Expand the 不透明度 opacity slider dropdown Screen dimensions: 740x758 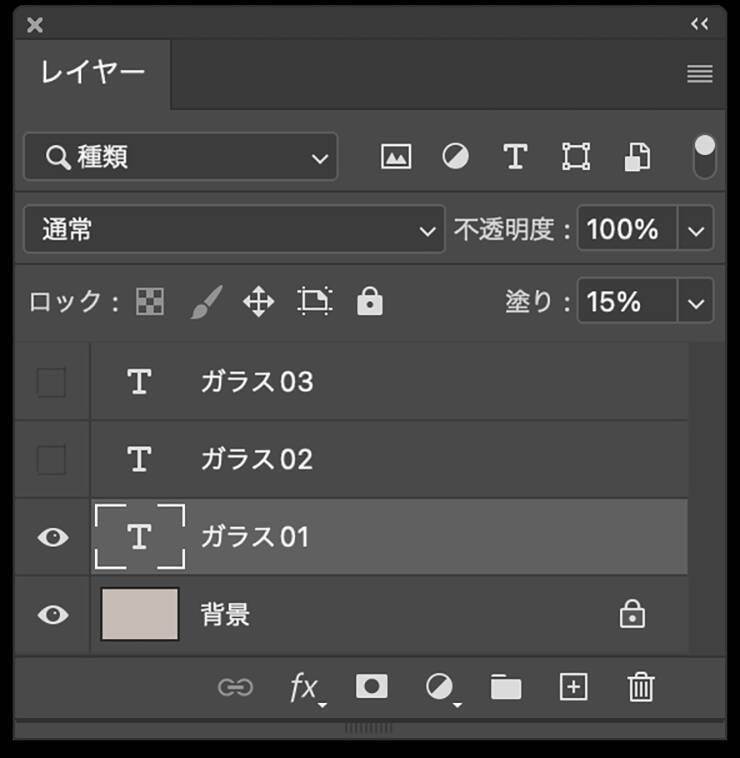[696, 230]
